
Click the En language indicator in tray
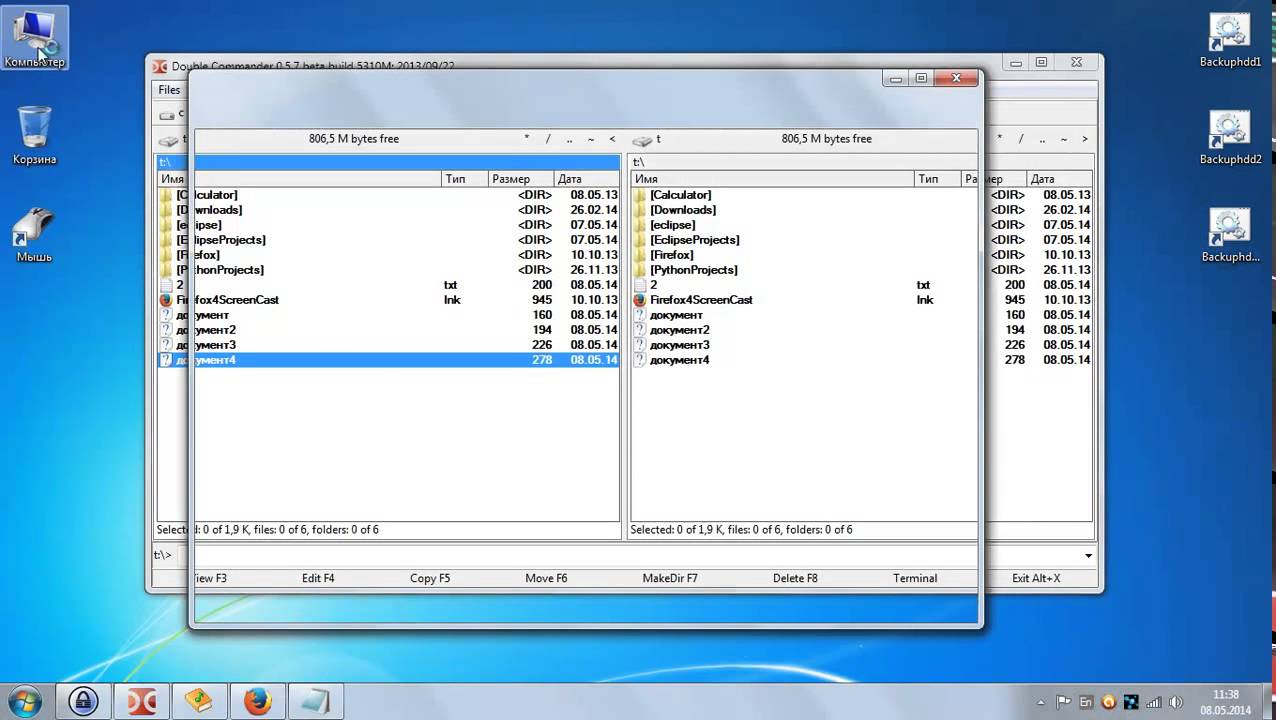[1085, 702]
